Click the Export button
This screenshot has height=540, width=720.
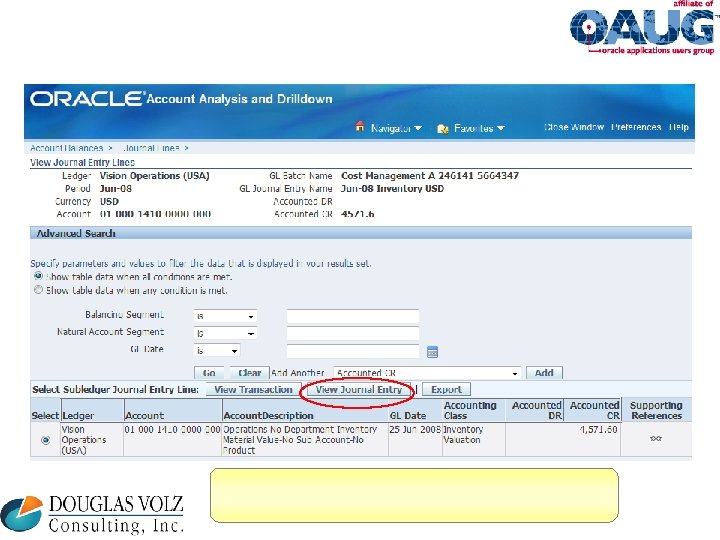click(446, 390)
